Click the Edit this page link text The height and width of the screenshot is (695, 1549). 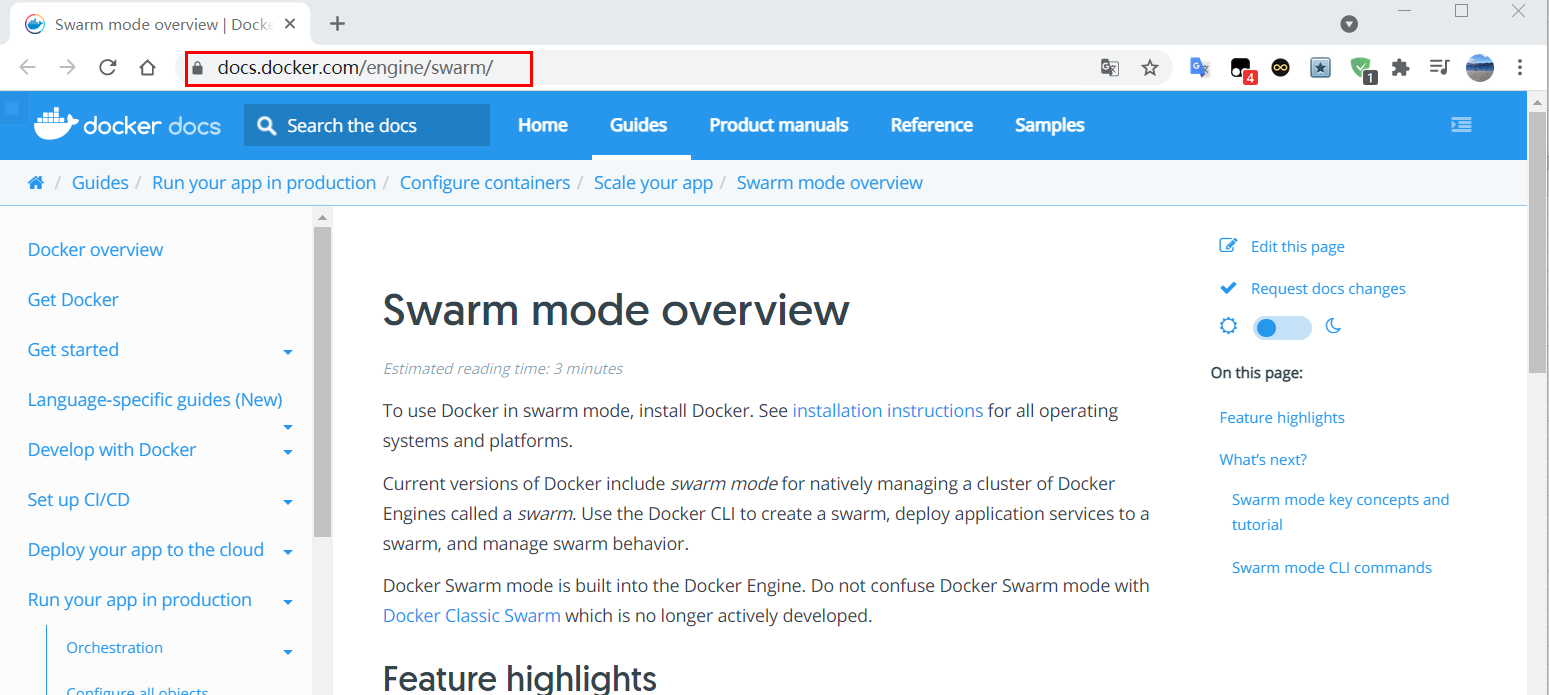(x=1298, y=246)
